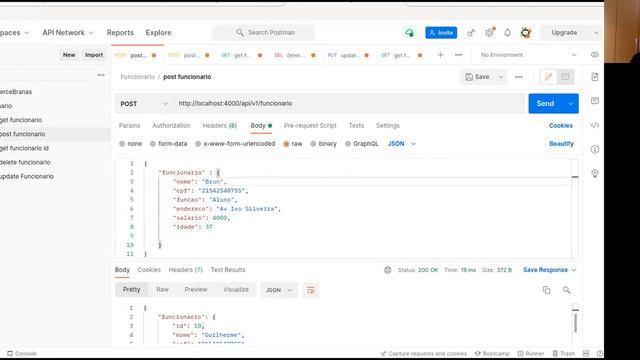
Task: Expand the API Network menu
Action: pos(68,33)
